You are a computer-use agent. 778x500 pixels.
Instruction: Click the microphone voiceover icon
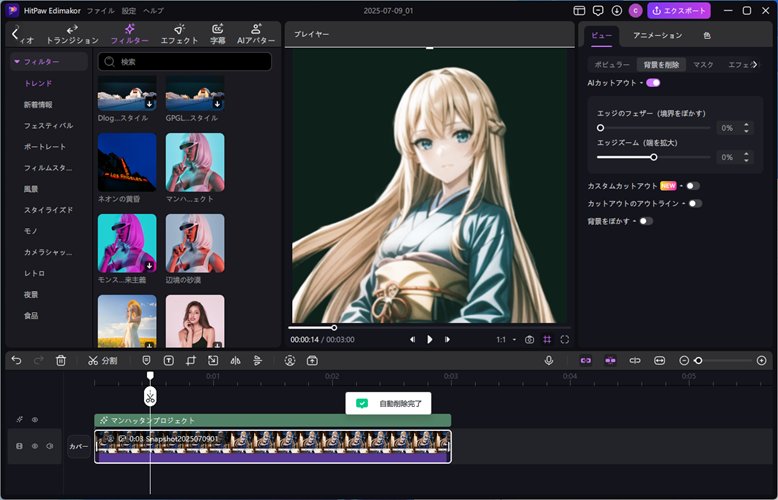[x=549, y=361]
